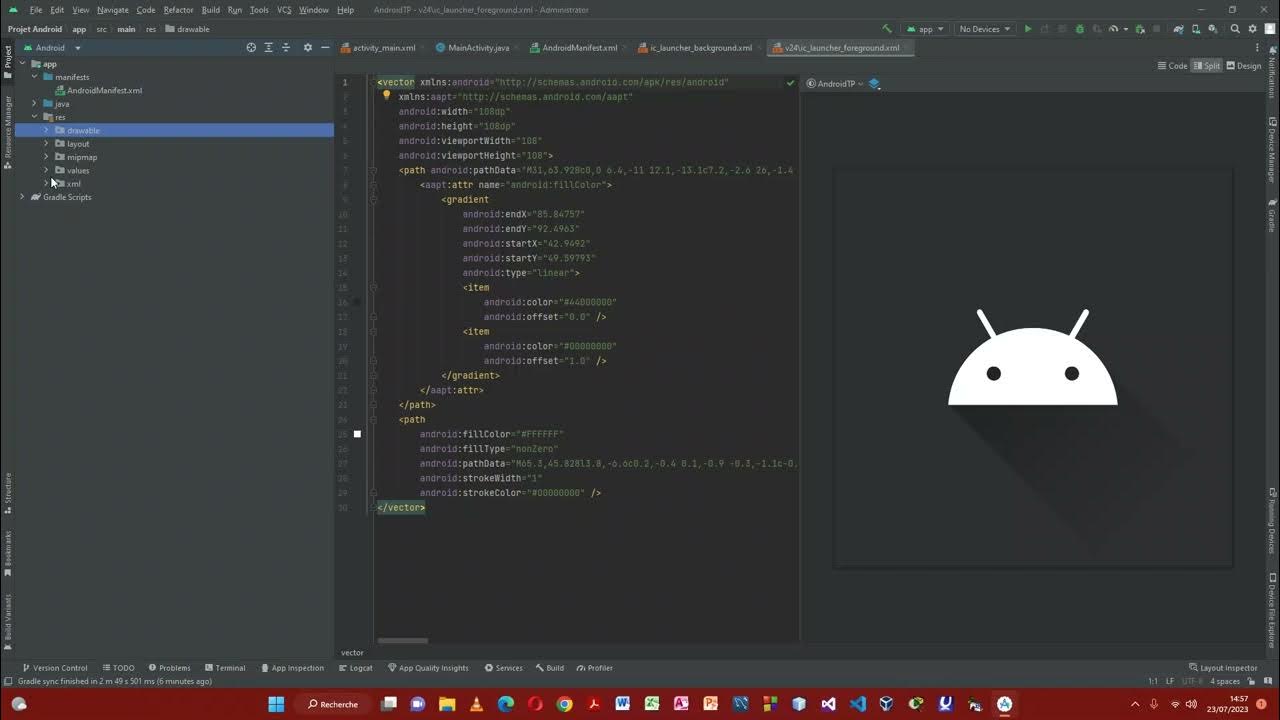Click the Recherche taskbar search box
Screen dimensions: 1280x720
[x=333, y=704]
